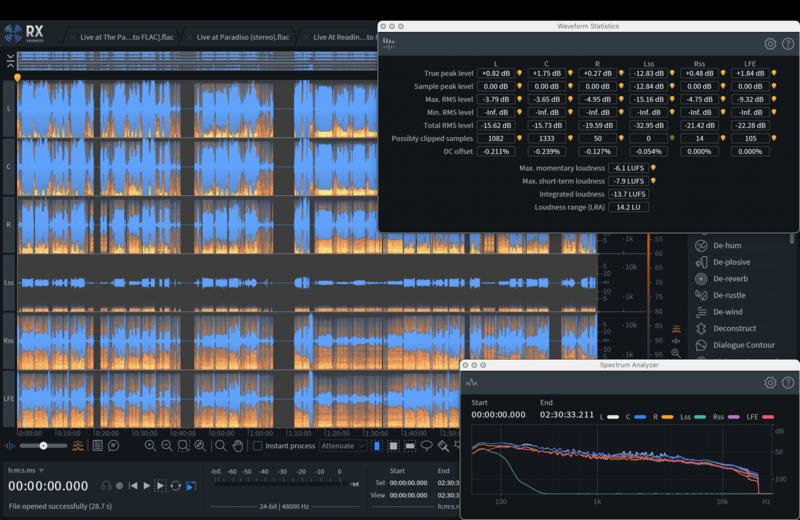Select the lasso selection tool

pyautogui.click(x=427, y=445)
